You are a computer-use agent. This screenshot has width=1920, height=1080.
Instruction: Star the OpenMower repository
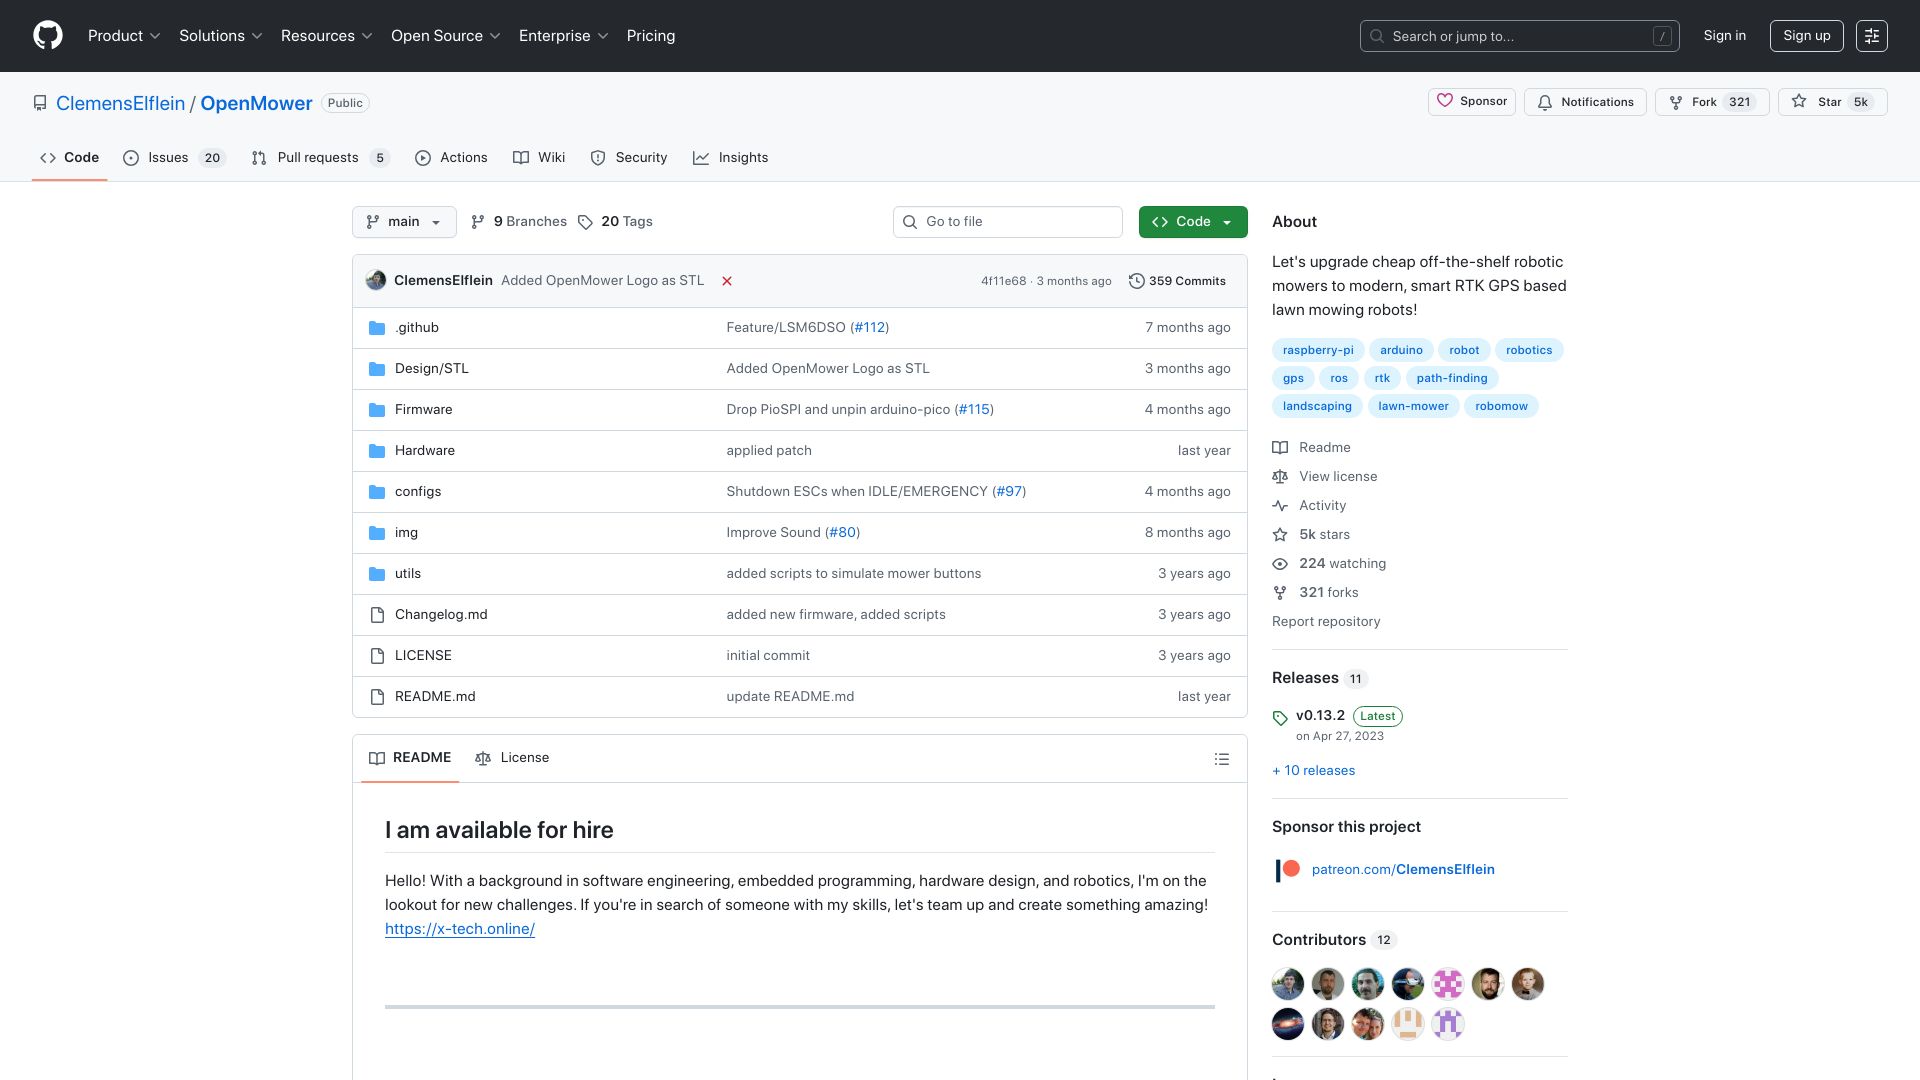1832,102
